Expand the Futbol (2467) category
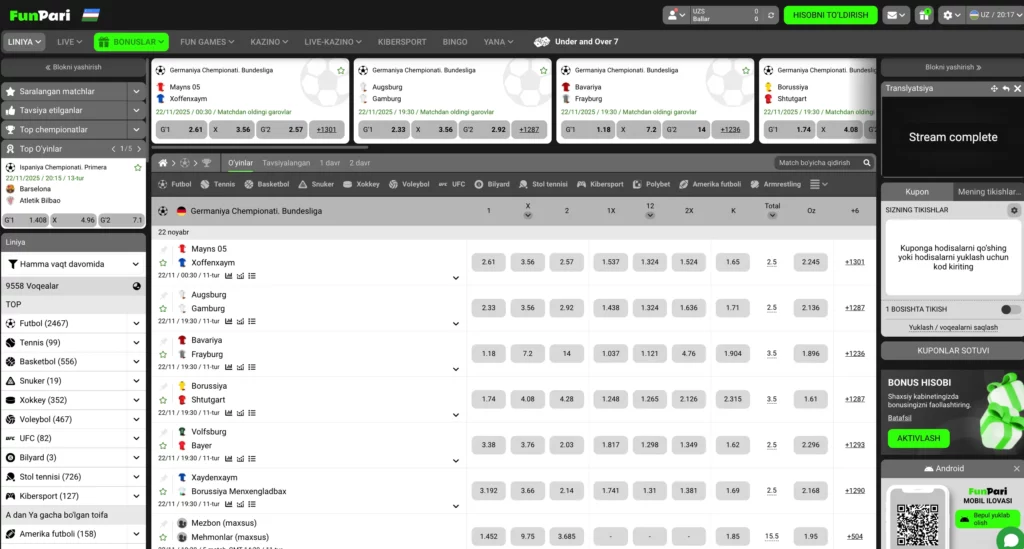This screenshot has width=1024, height=549. (x=136, y=323)
